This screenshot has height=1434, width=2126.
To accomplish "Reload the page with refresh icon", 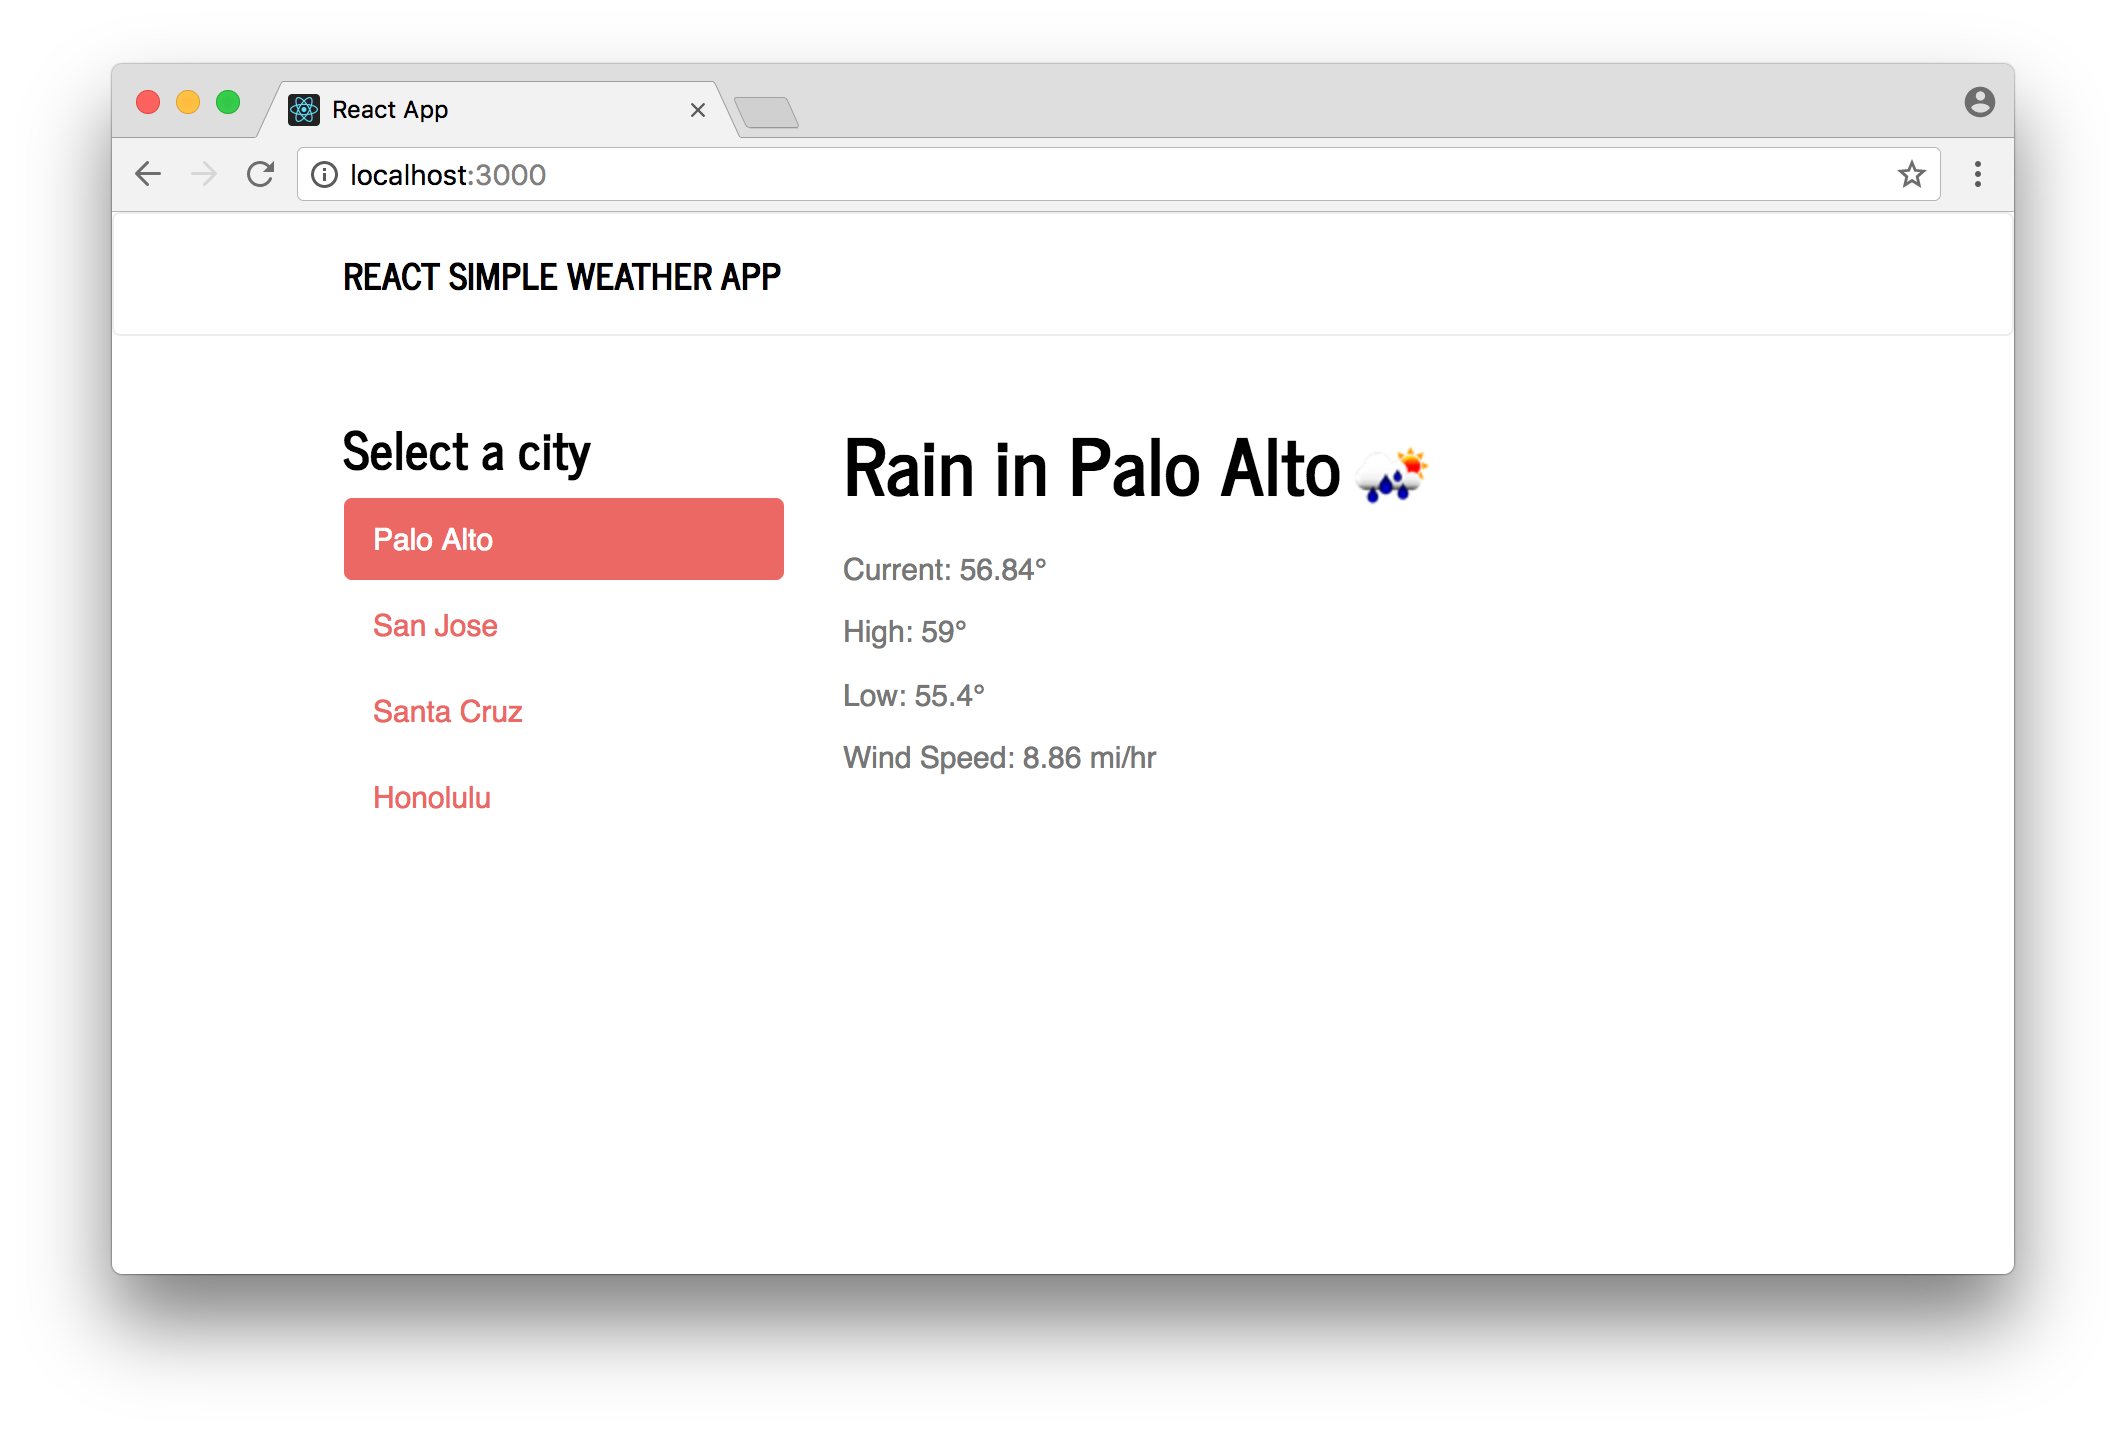I will pos(261,174).
